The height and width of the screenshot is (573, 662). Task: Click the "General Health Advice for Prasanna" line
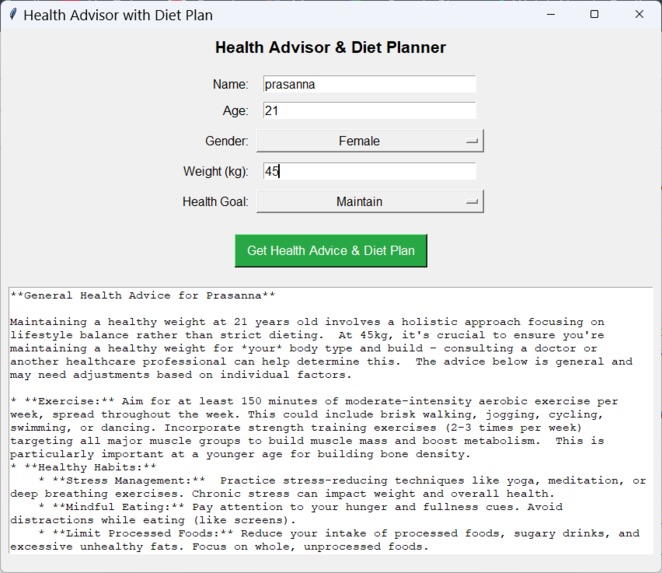143,296
